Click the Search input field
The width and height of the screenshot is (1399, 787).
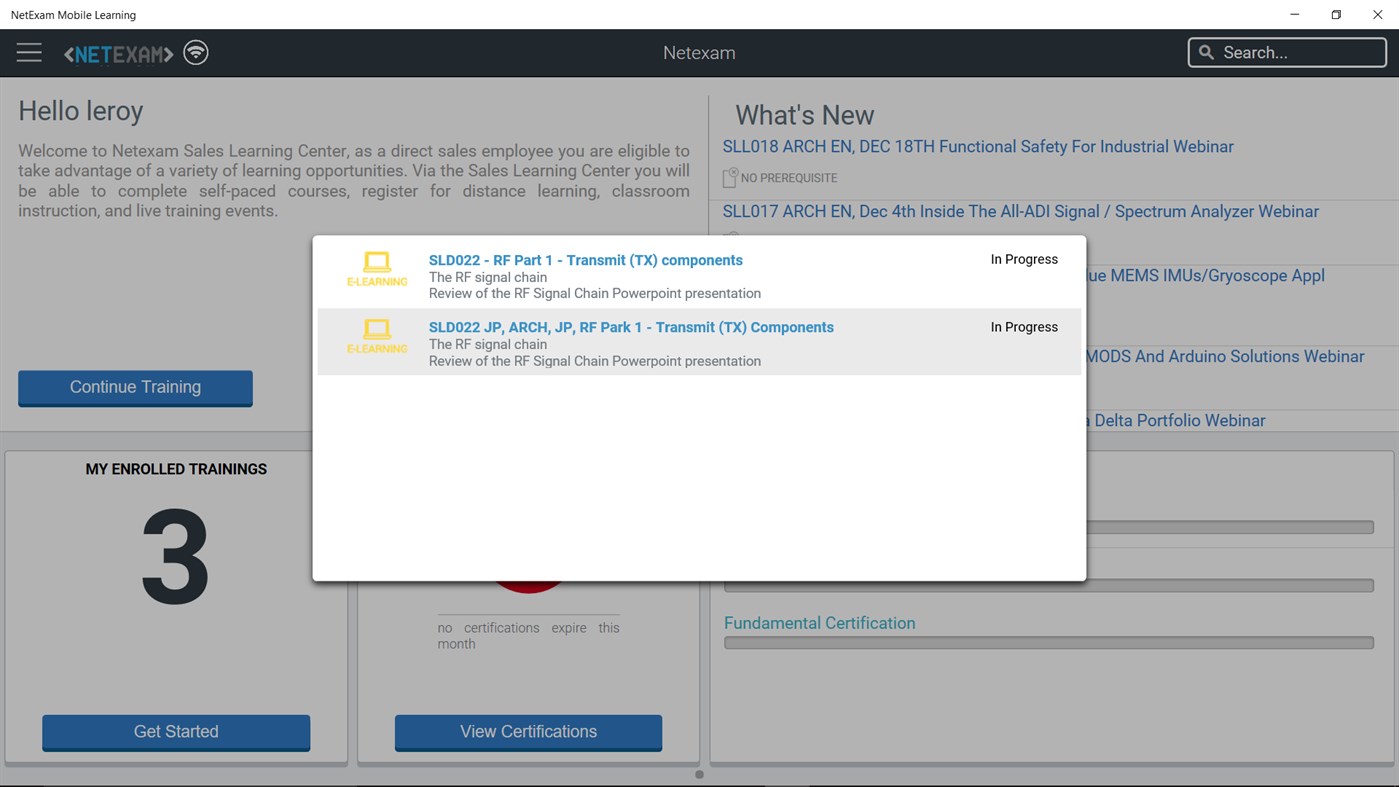pyautogui.click(x=1287, y=53)
